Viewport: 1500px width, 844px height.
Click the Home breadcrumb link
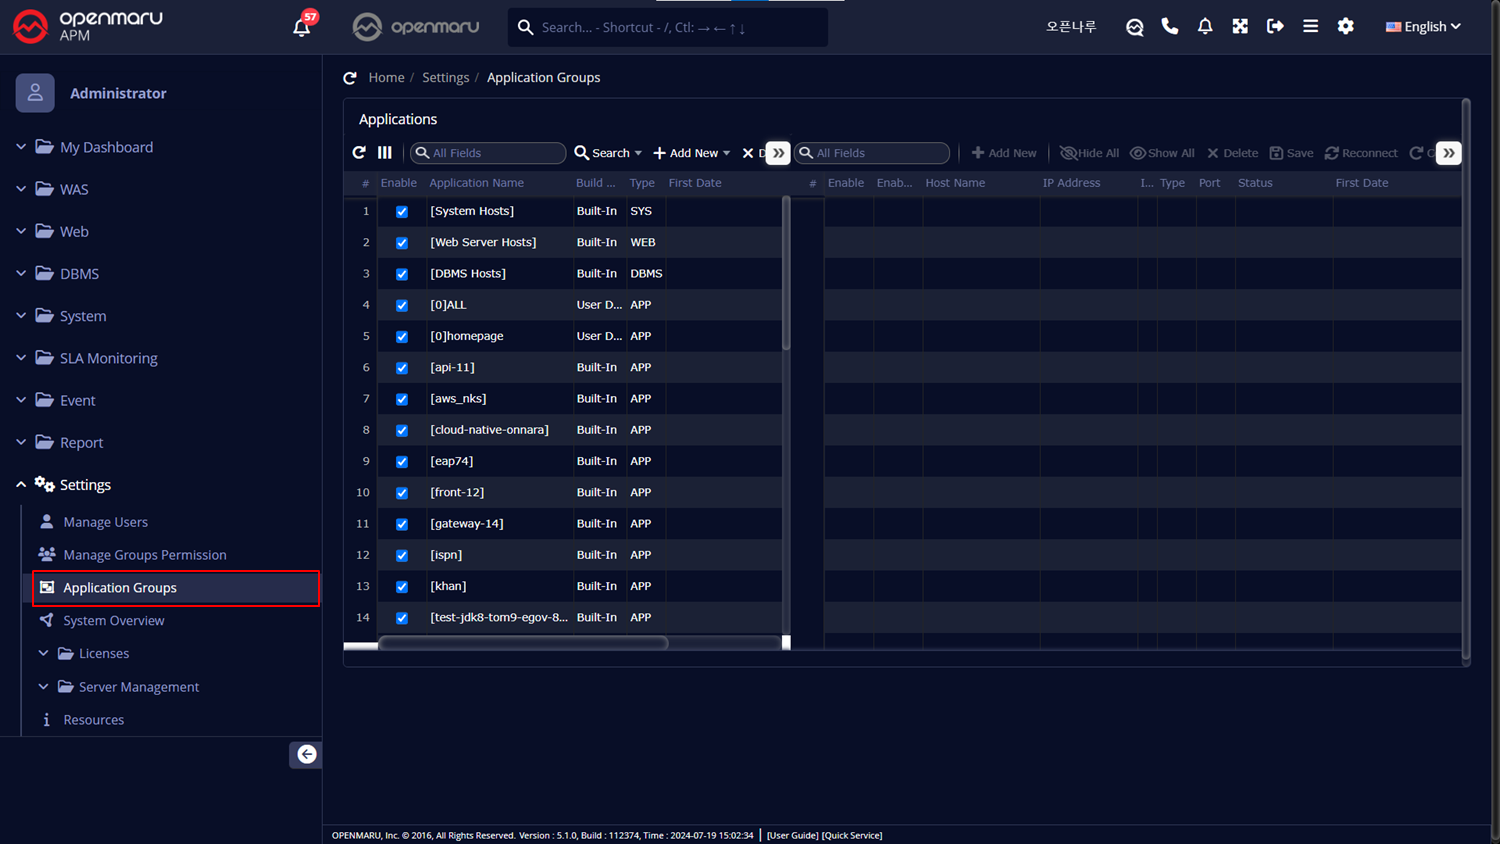click(x=386, y=78)
